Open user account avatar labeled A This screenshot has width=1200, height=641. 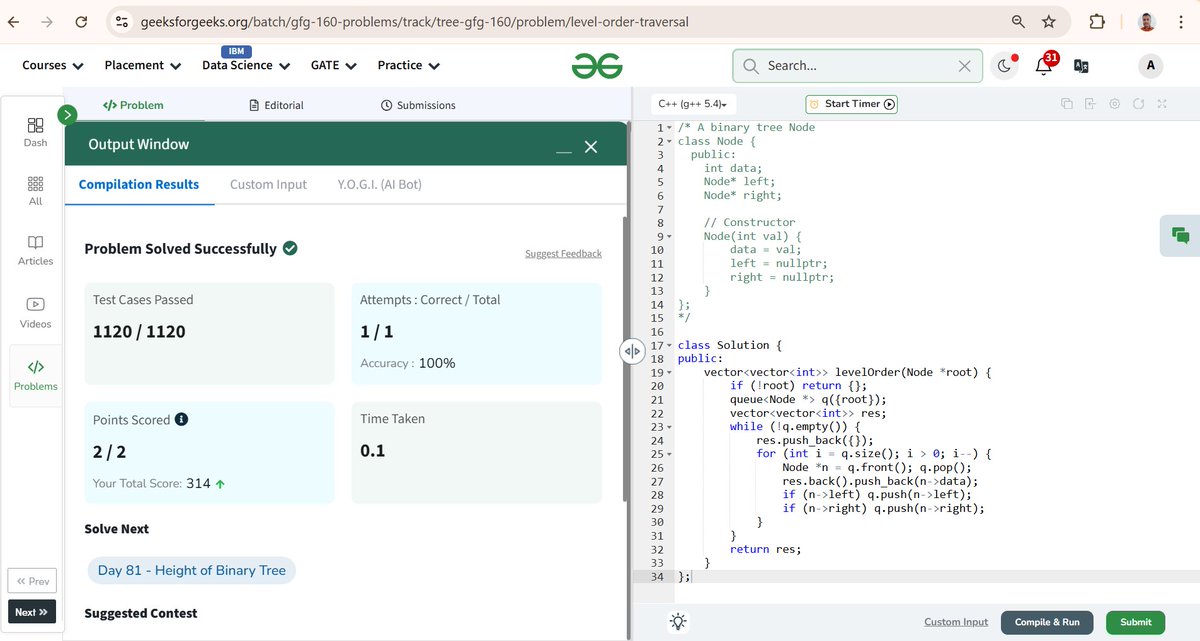point(1151,66)
